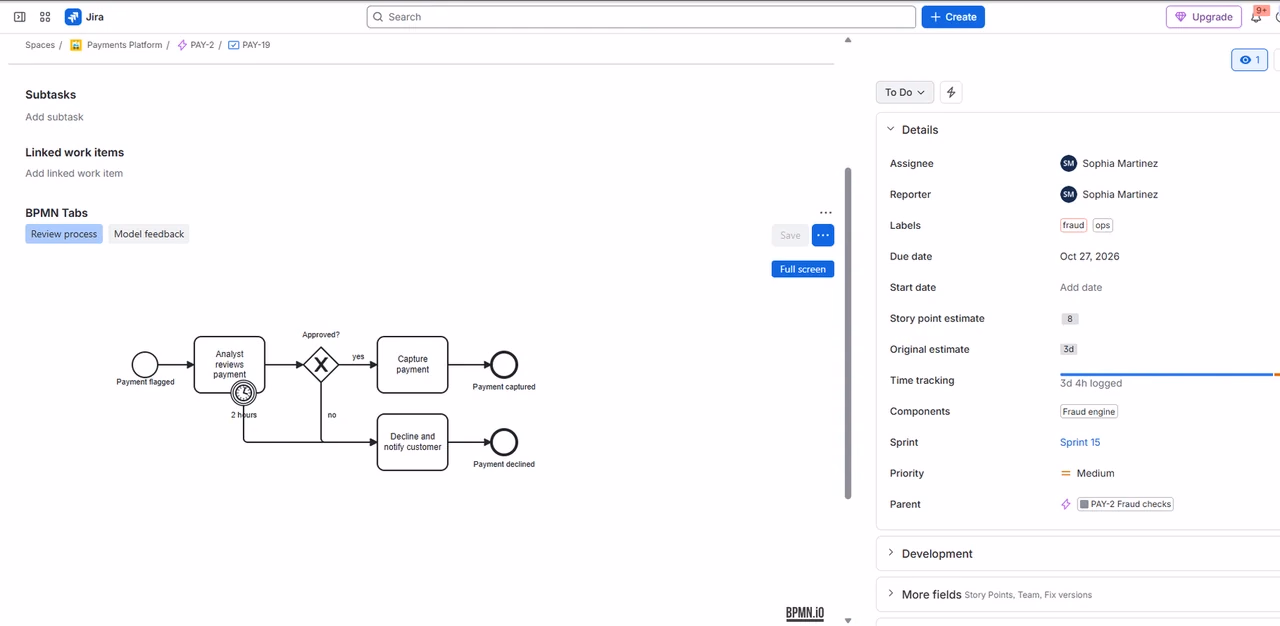Click the Upgrade button
Viewport: 1280px width, 626px height.
click(1204, 17)
